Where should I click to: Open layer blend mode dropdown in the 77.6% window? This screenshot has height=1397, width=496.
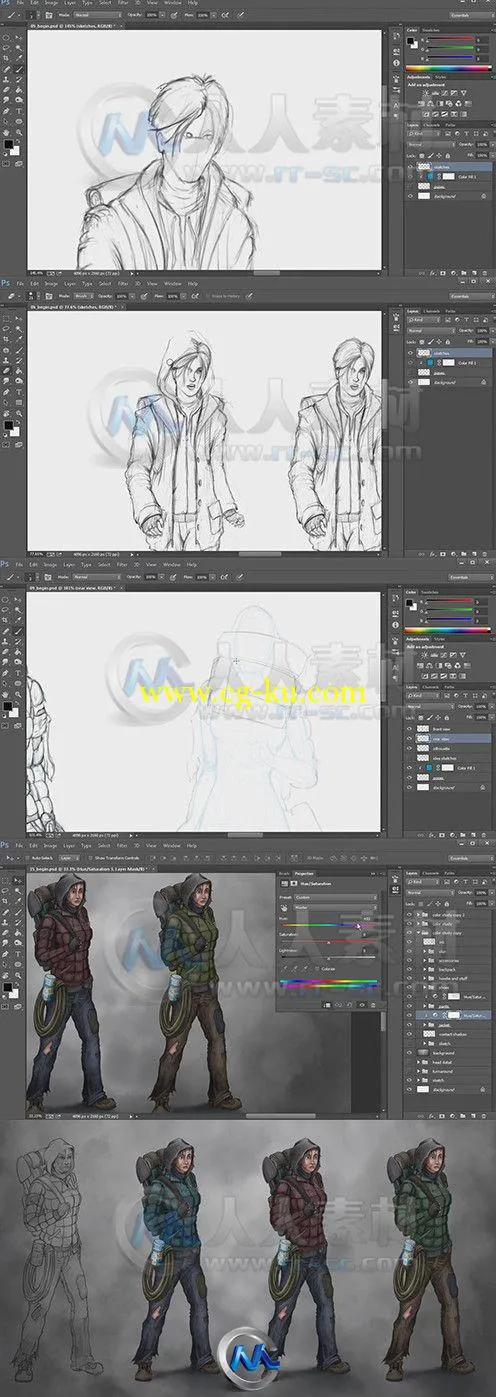431,330
